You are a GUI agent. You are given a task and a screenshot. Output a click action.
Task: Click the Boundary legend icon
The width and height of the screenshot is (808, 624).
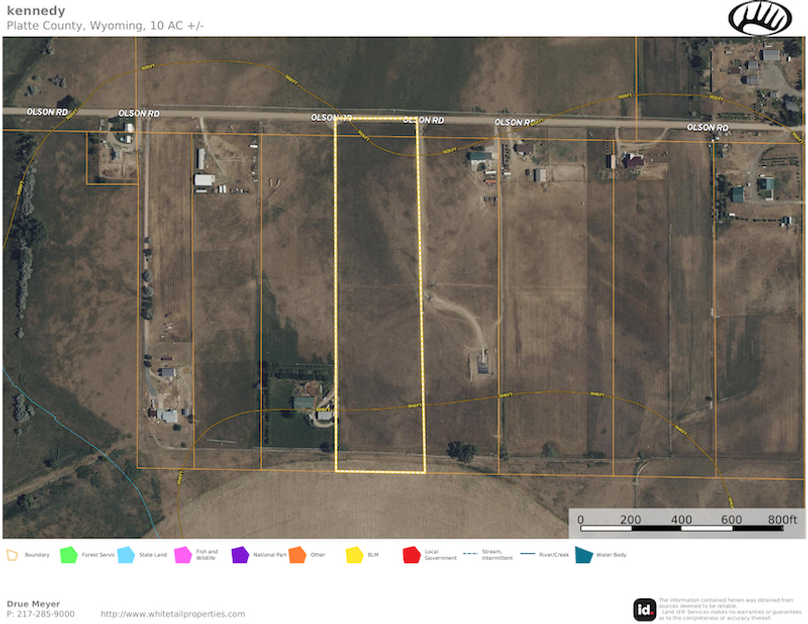pos(13,554)
